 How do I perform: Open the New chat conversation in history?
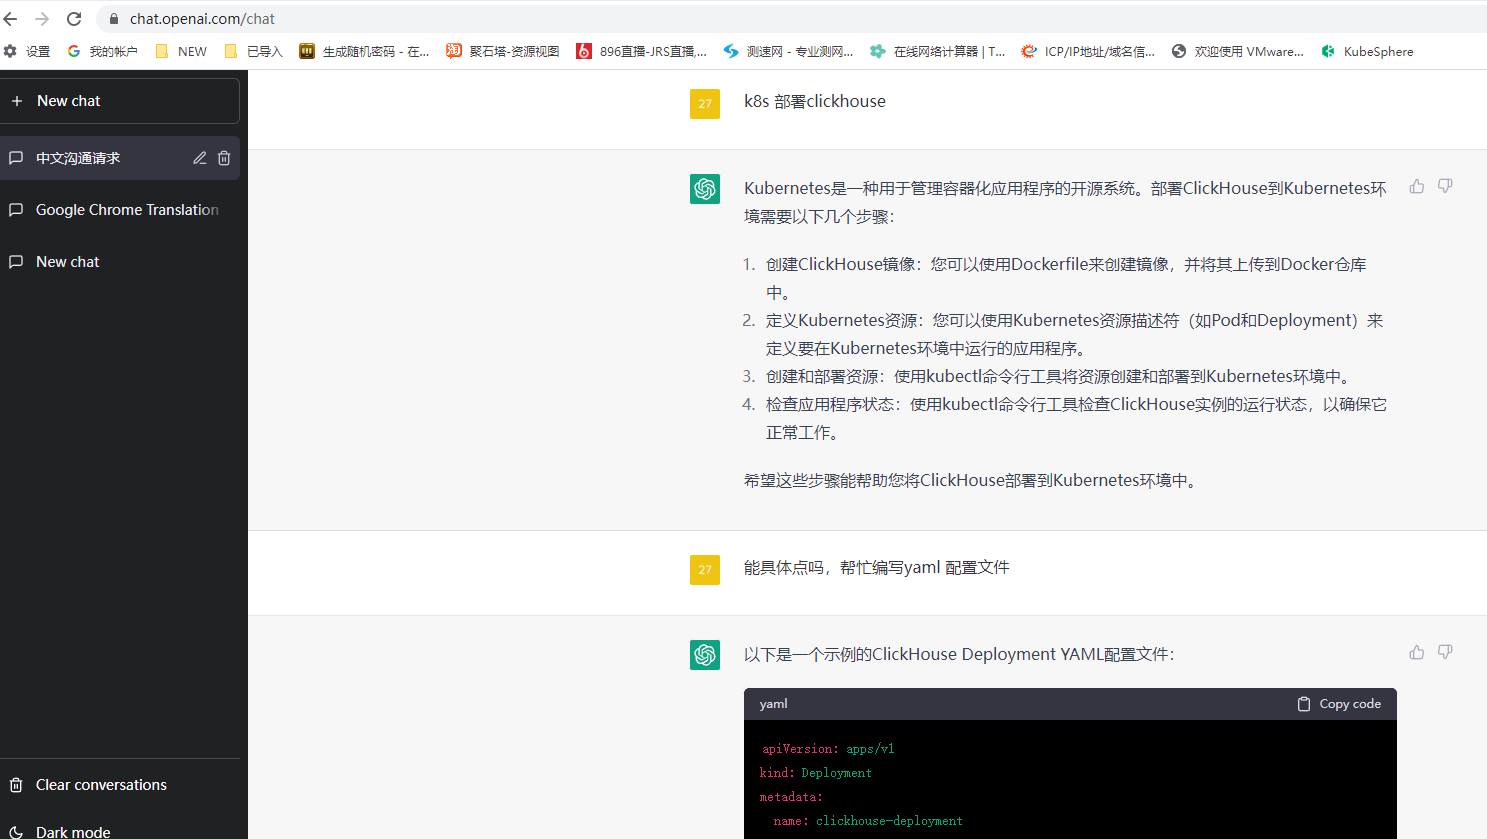click(x=68, y=262)
